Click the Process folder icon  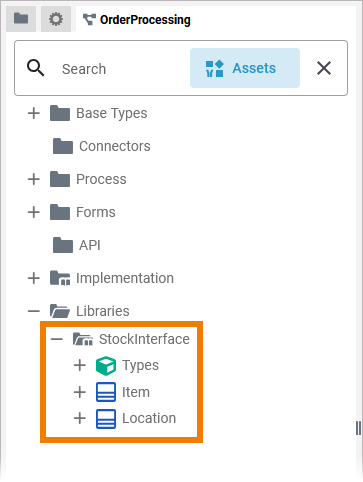pos(60,179)
